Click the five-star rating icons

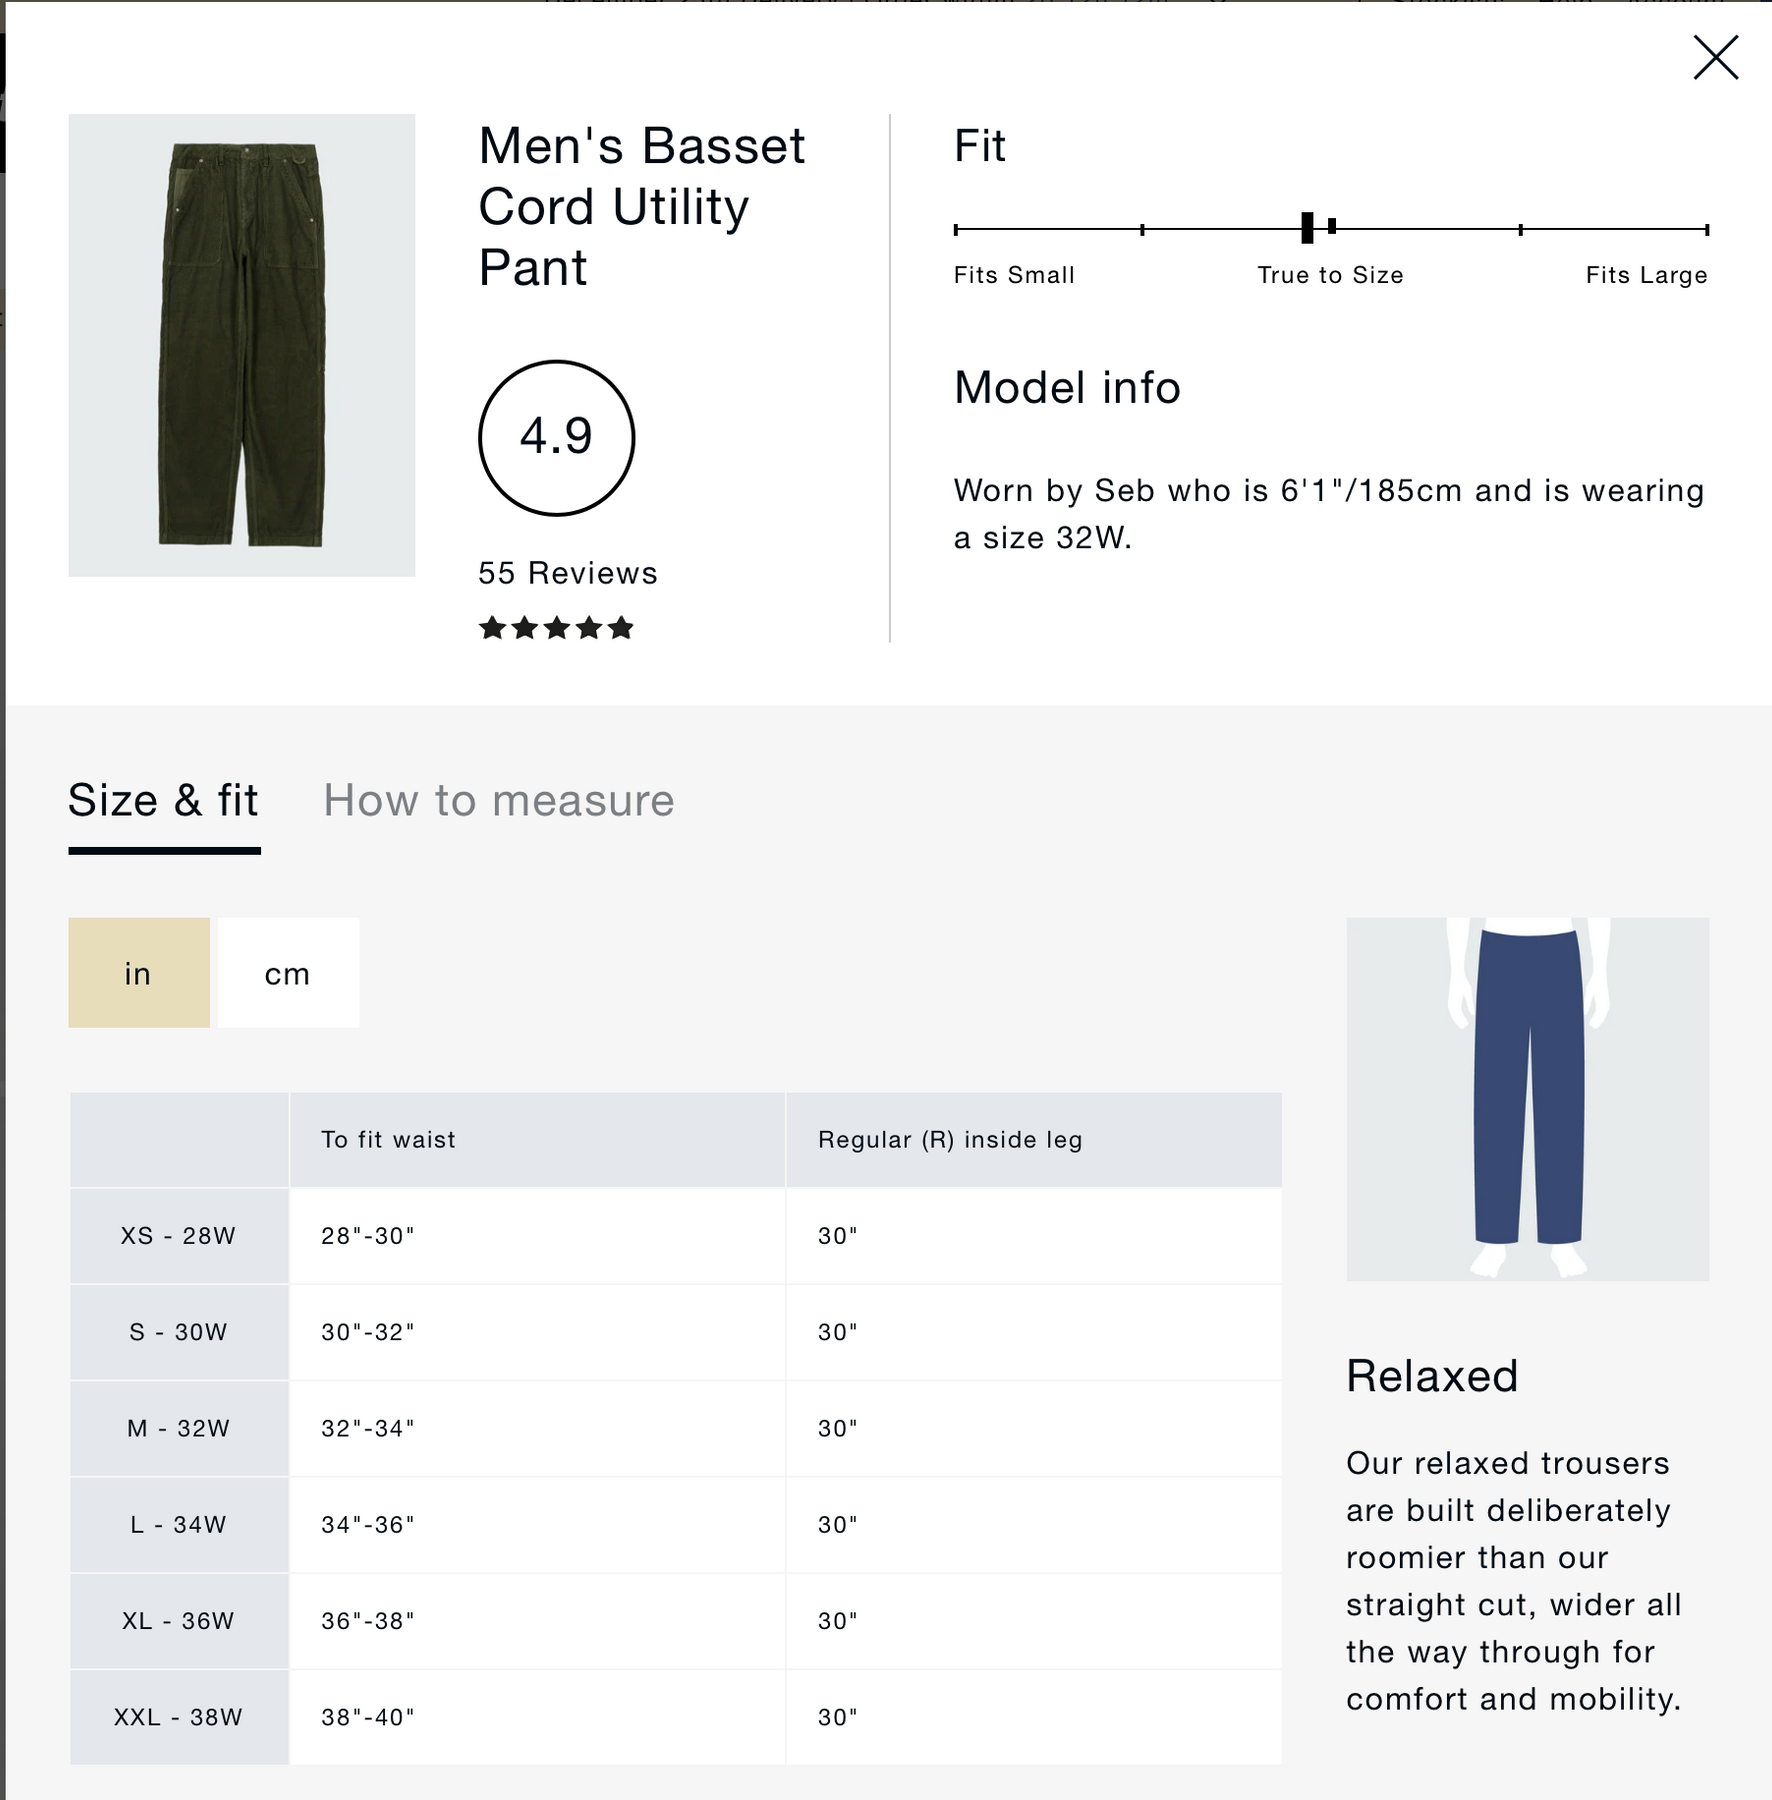(556, 628)
